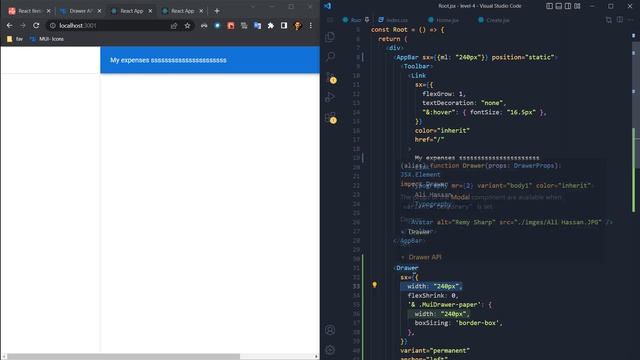Image resolution: width=640 pixels, height=360 pixels.
Task: Click the round blue extension icon
Action: pyautogui.click(x=217, y=25)
